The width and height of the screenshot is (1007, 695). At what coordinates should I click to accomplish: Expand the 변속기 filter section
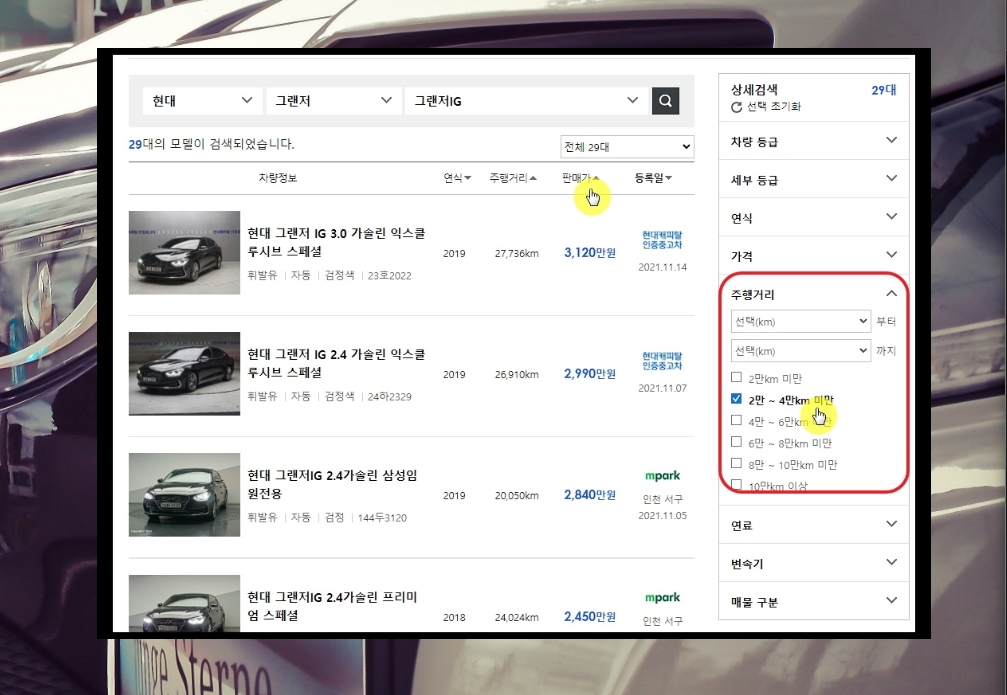[813, 563]
